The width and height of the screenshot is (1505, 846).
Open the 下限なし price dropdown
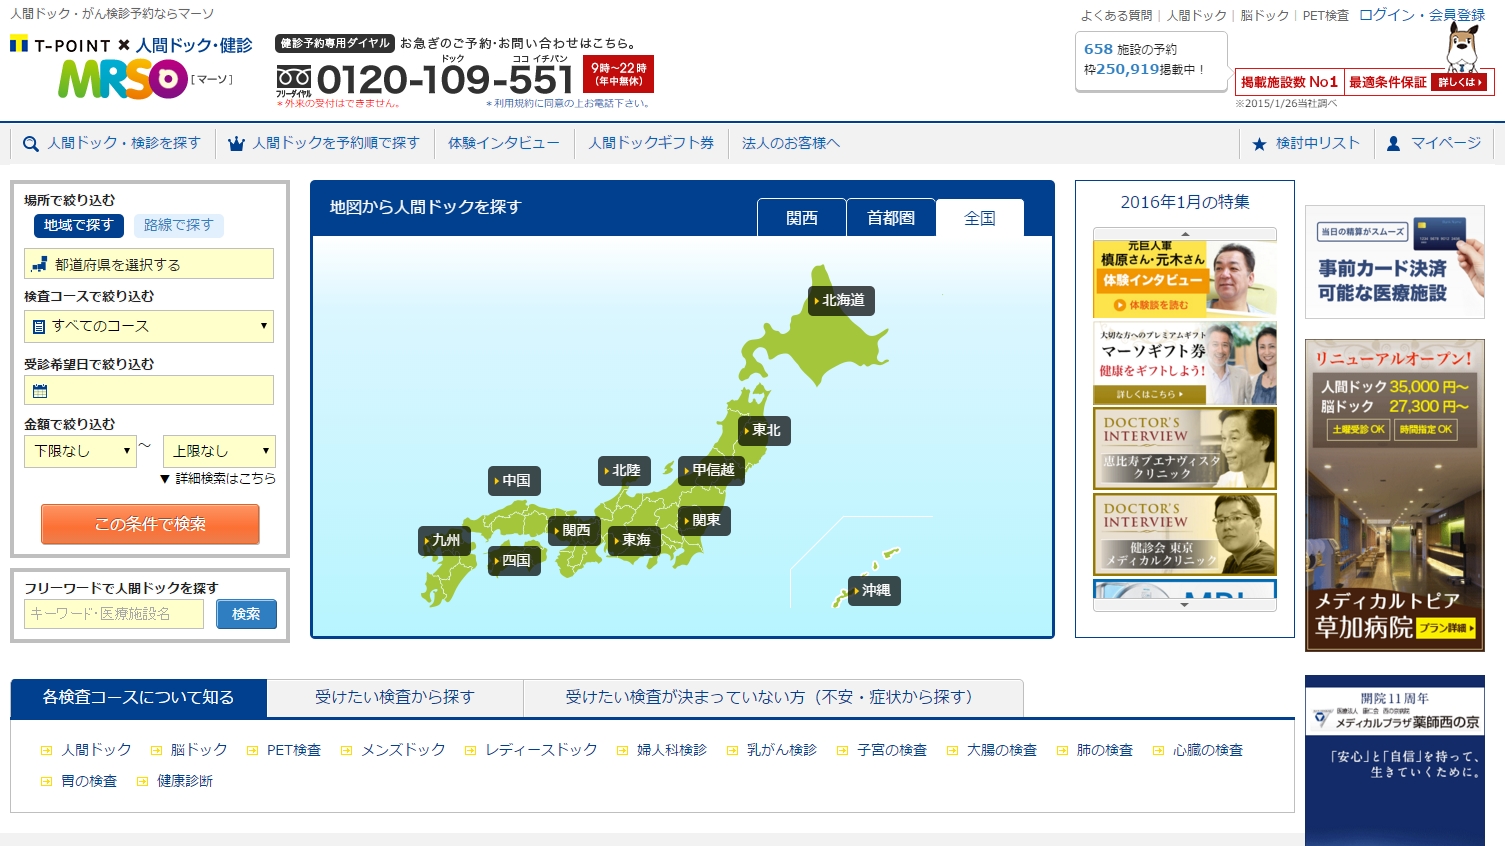click(x=80, y=451)
